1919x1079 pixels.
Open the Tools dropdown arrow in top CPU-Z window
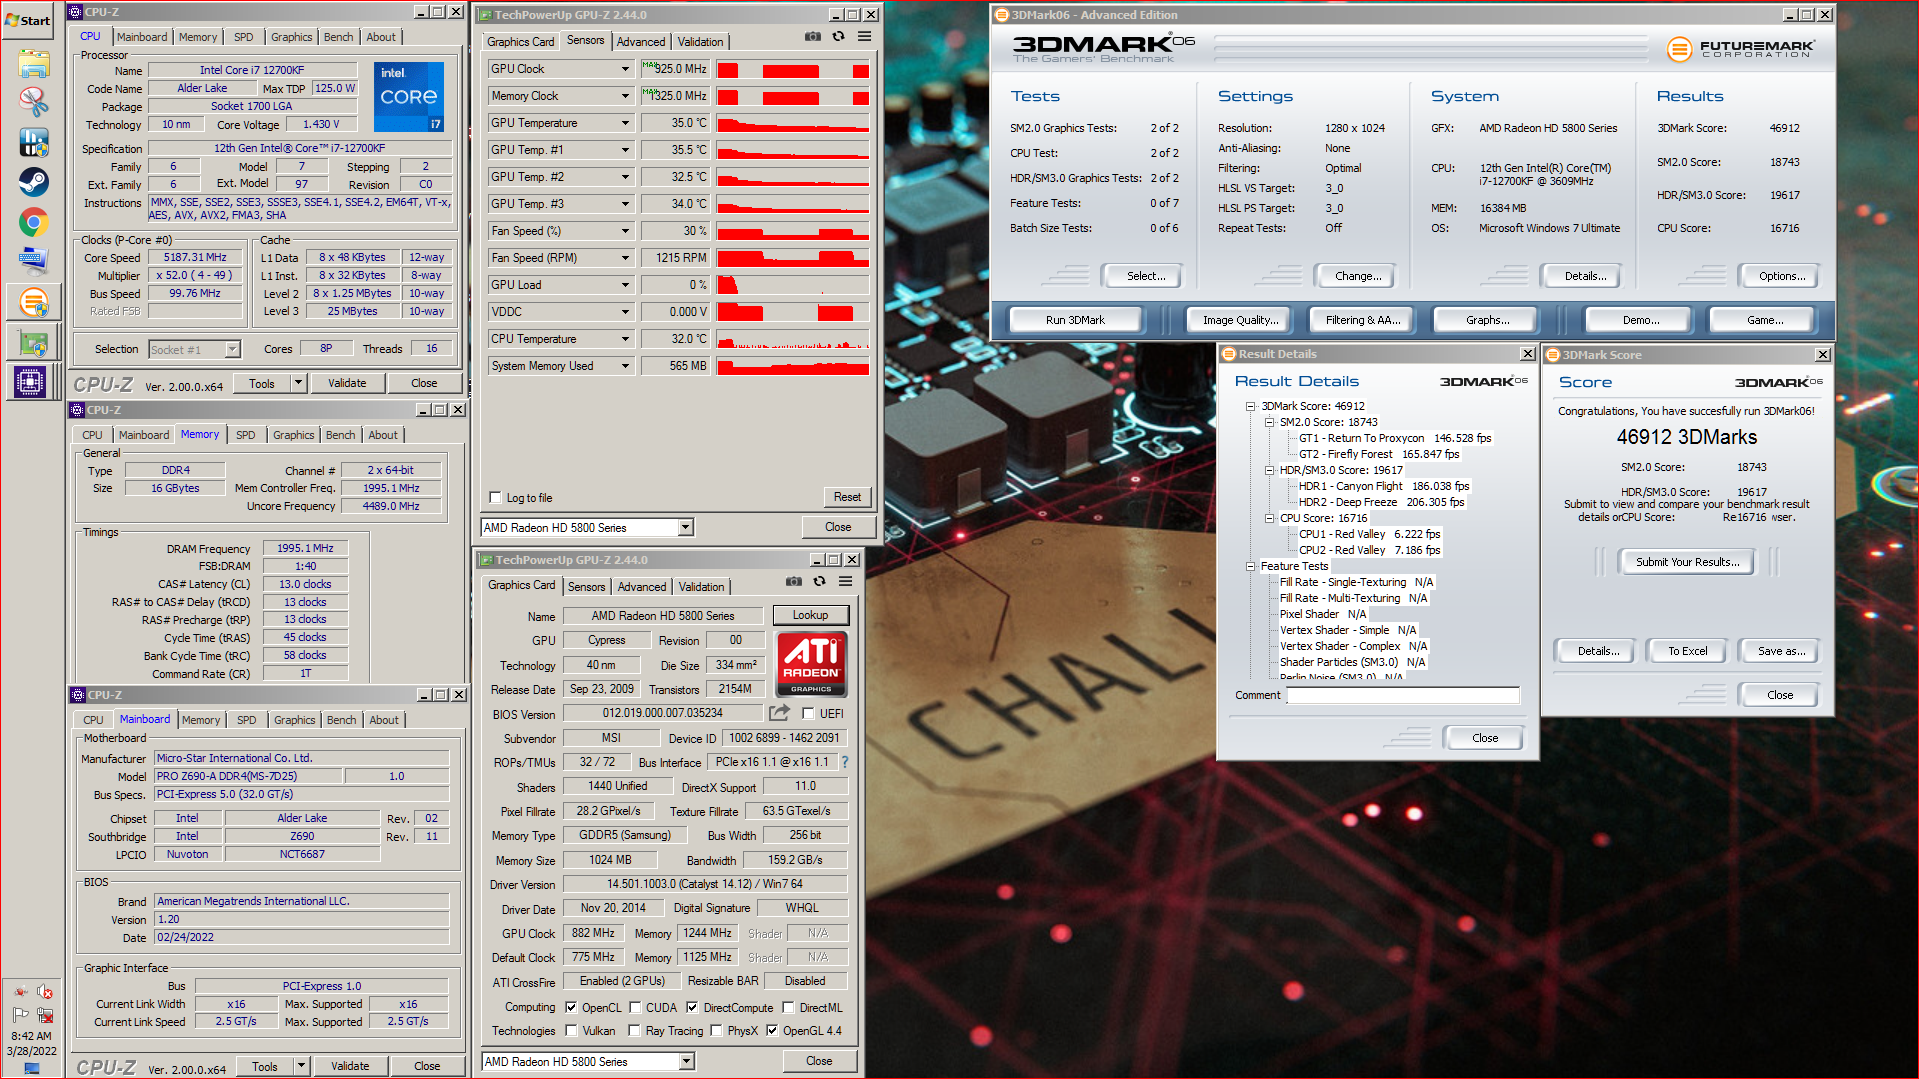click(298, 382)
